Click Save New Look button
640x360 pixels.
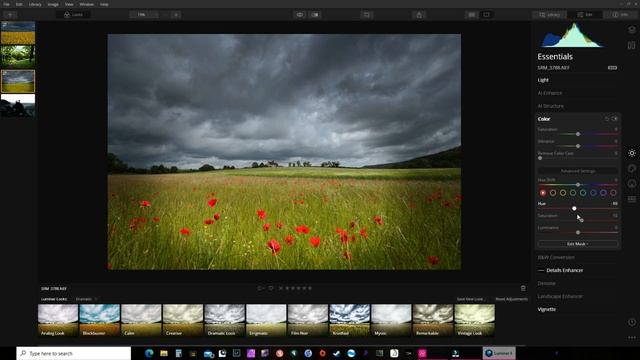point(470,299)
